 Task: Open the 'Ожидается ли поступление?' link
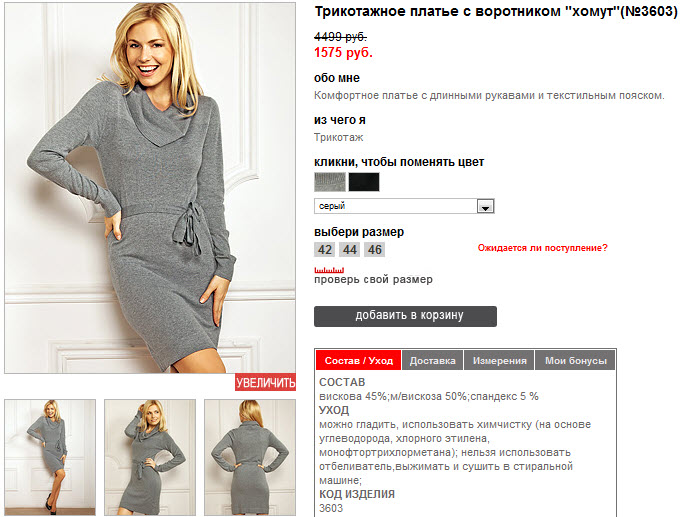tap(542, 248)
